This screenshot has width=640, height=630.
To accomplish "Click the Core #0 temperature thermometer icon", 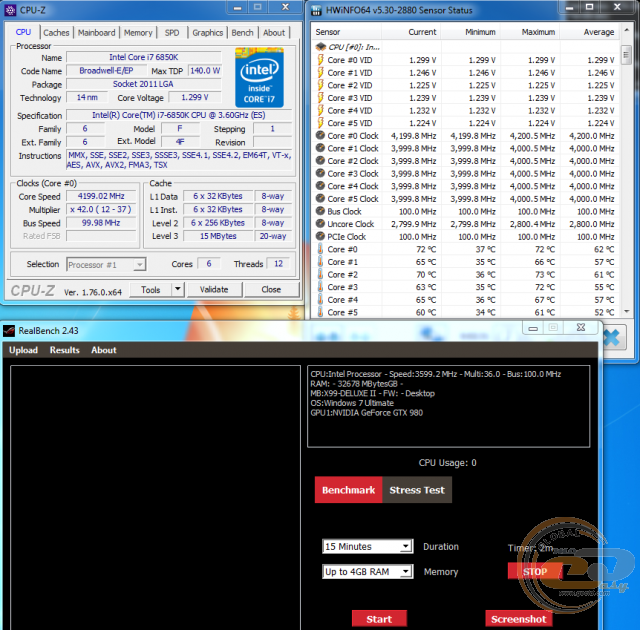I will click(320, 249).
